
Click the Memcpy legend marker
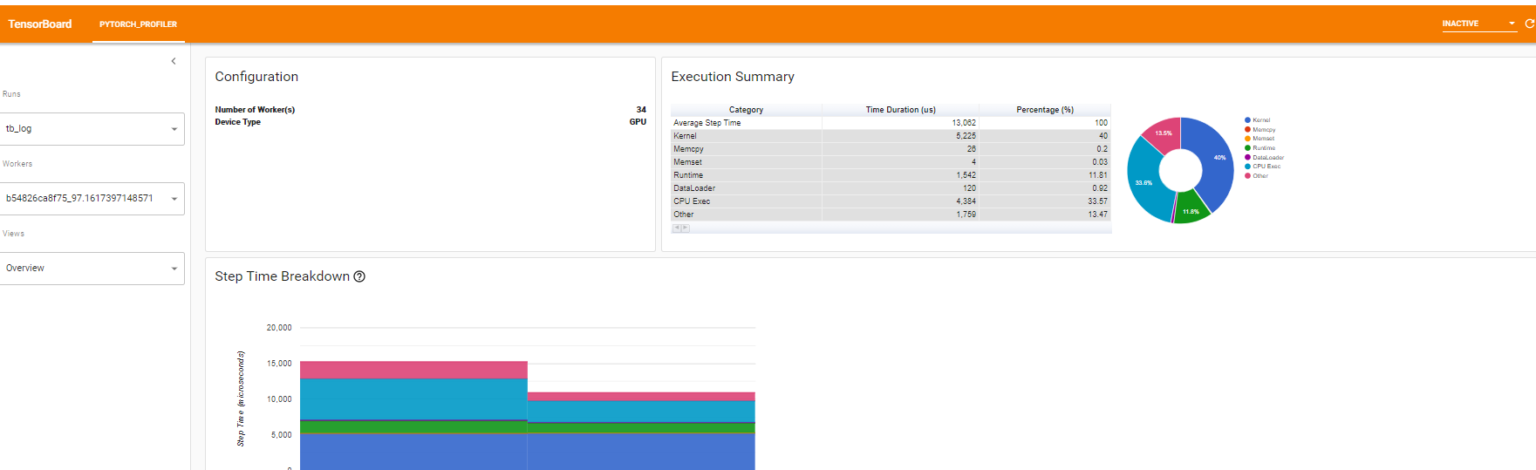click(x=1248, y=130)
